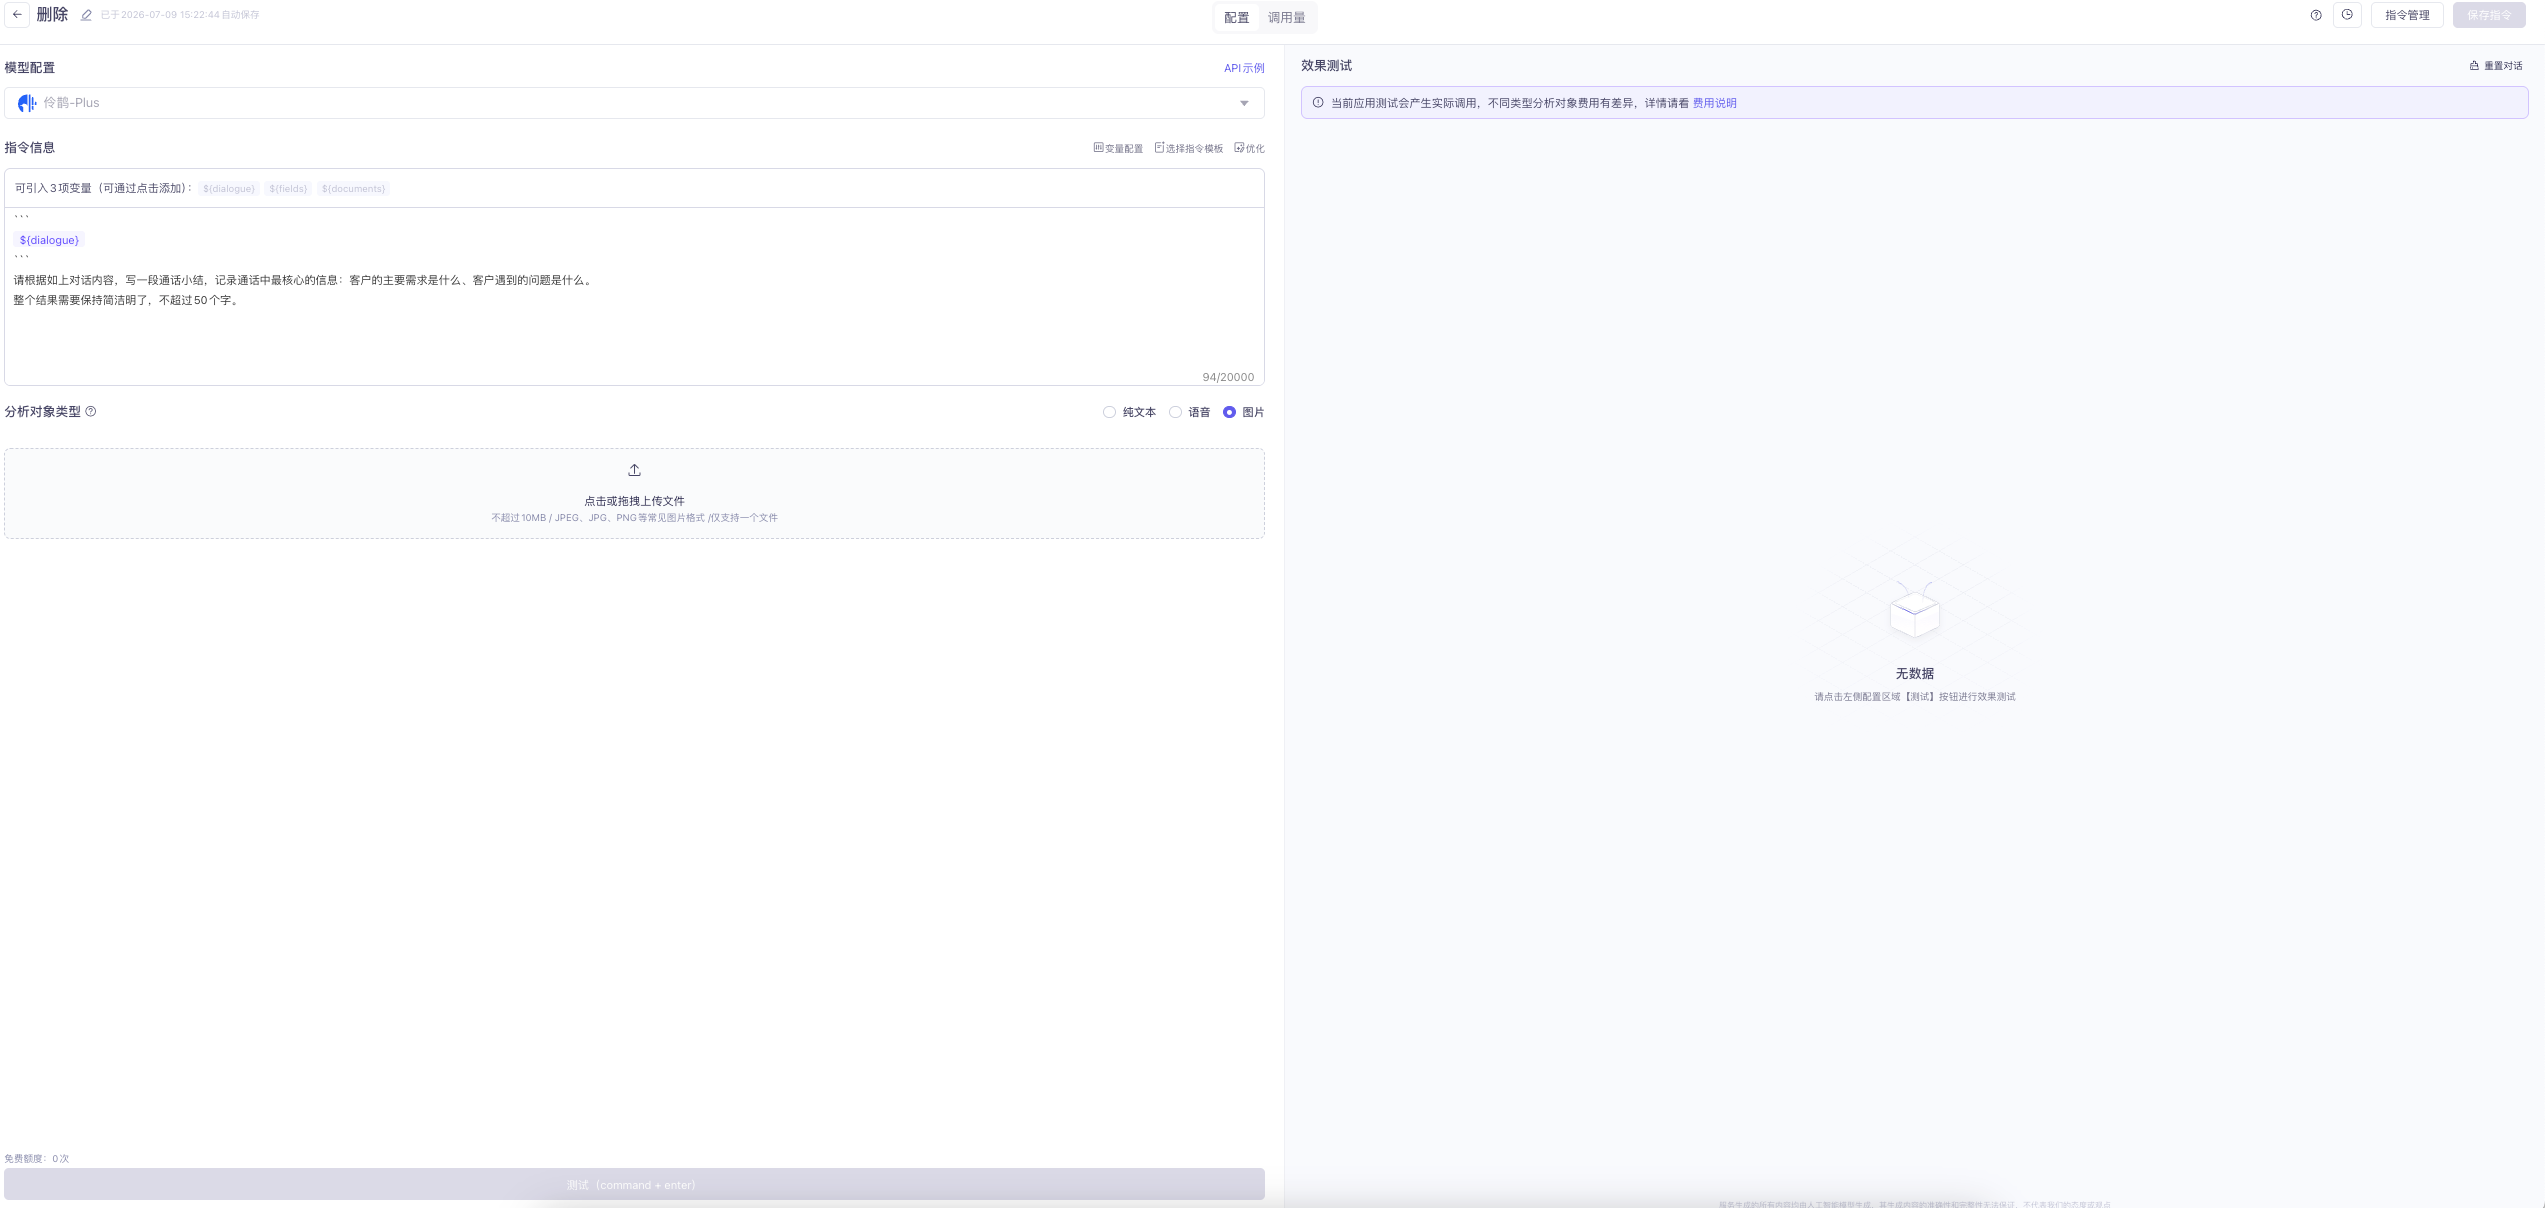This screenshot has width=2545, height=1208.
Task: Open history with the clock icon
Action: point(2347,15)
